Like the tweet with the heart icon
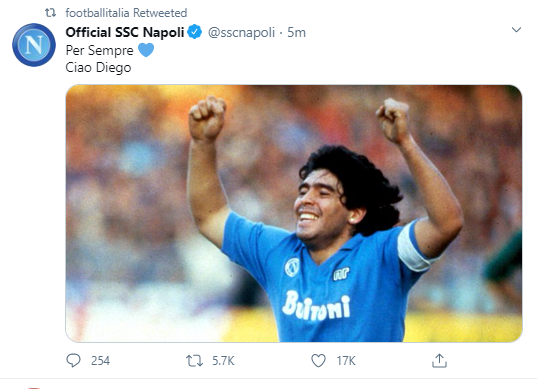 pyautogui.click(x=318, y=361)
